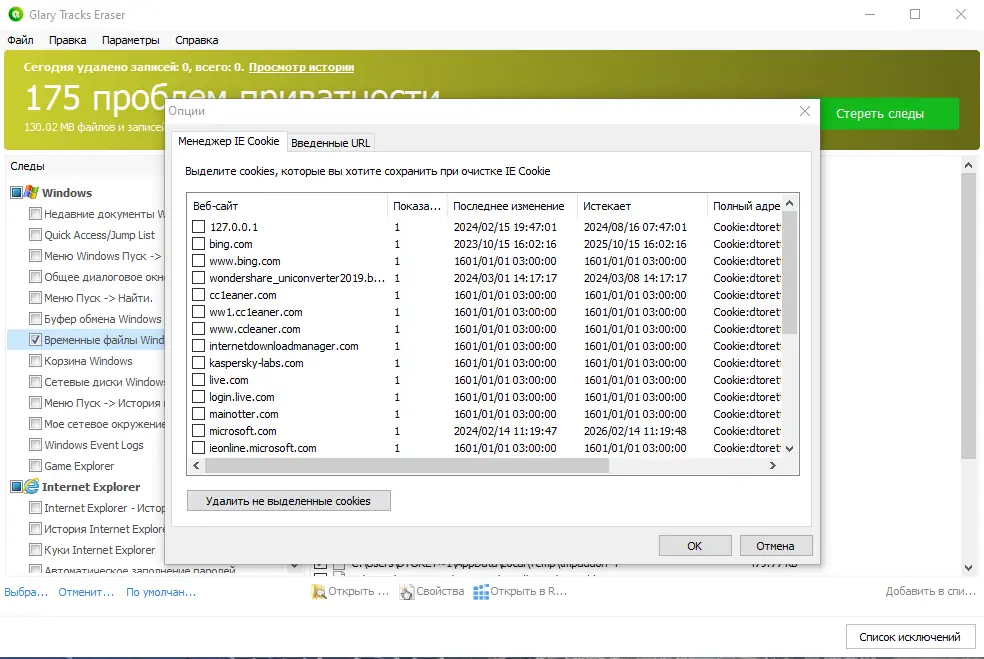Open the Правка menu
Viewport: 984px width, 659px height.
[x=68, y=40]
